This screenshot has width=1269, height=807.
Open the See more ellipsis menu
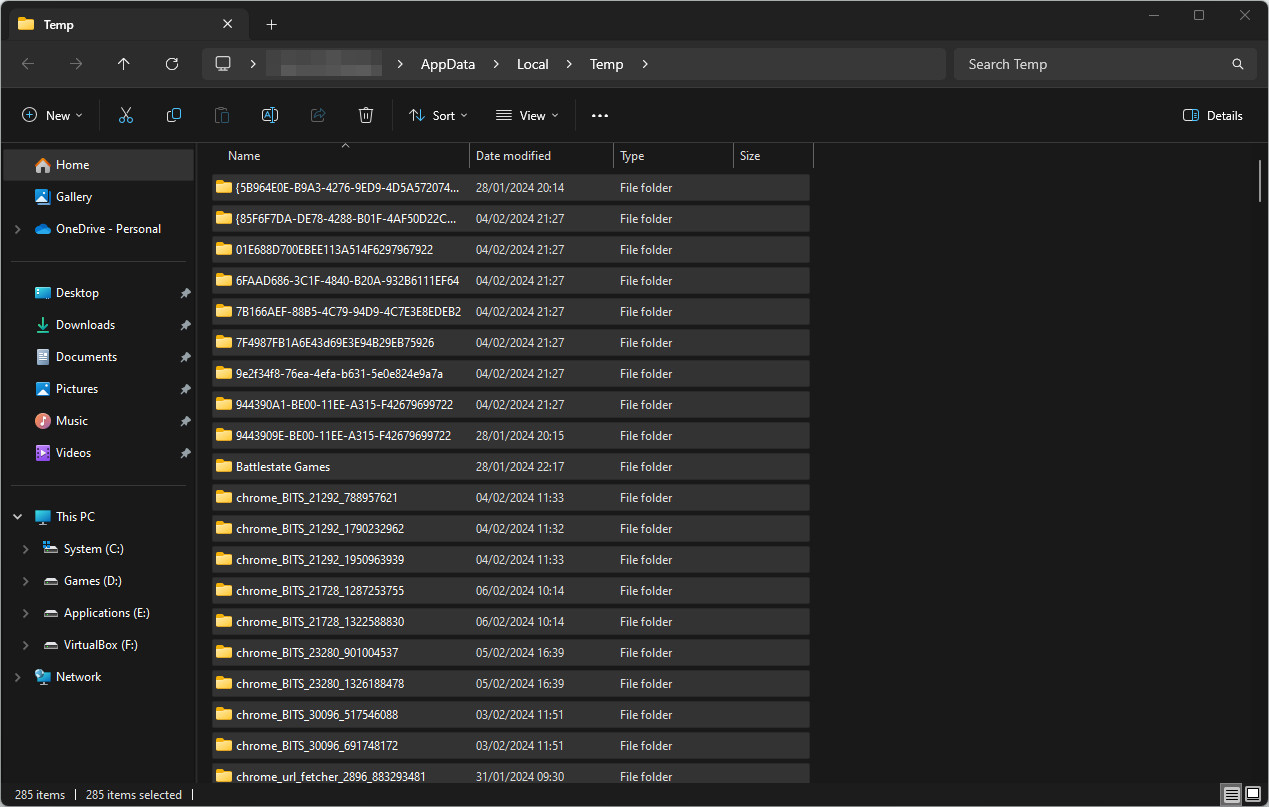point(600,116)
